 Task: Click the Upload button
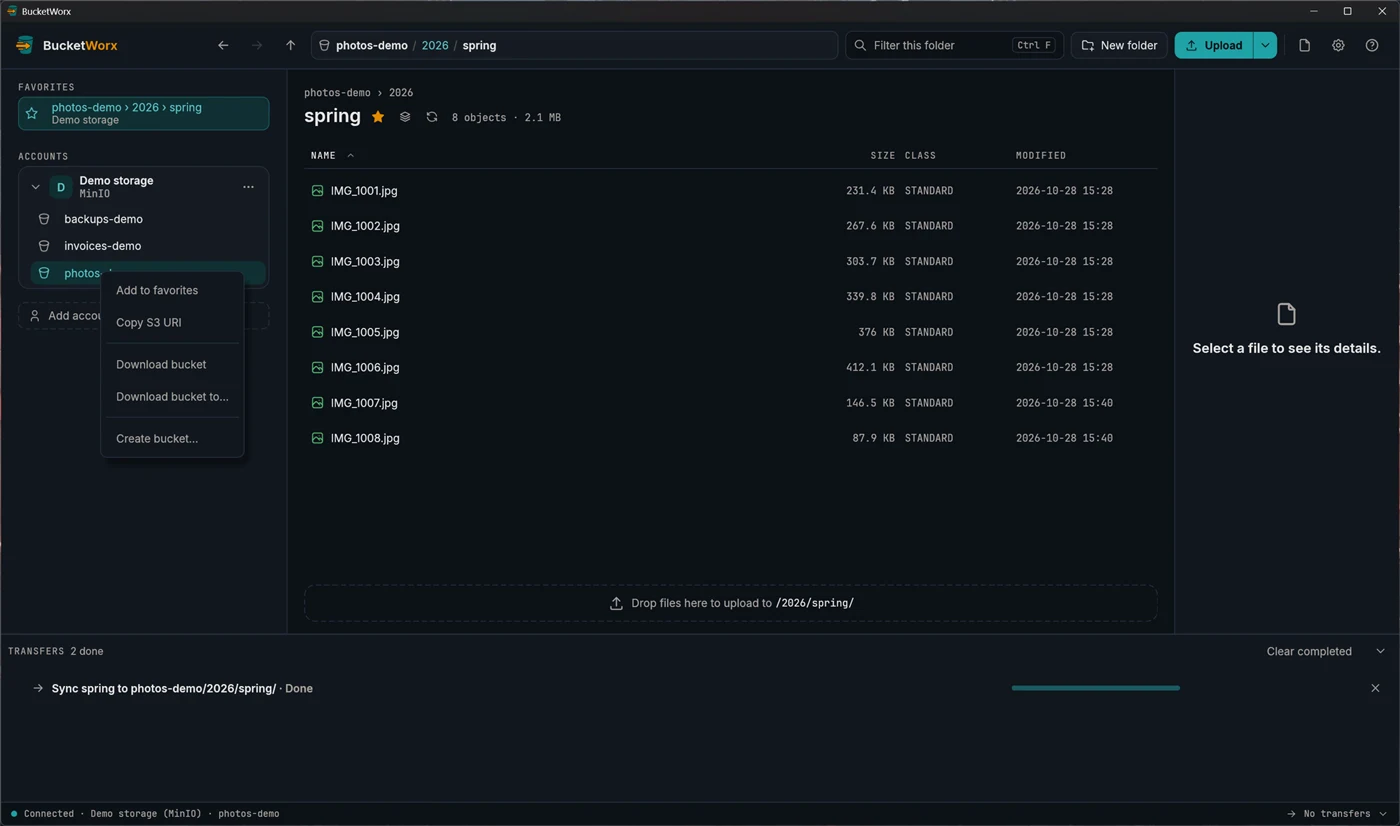click(x=1214, y=45)
